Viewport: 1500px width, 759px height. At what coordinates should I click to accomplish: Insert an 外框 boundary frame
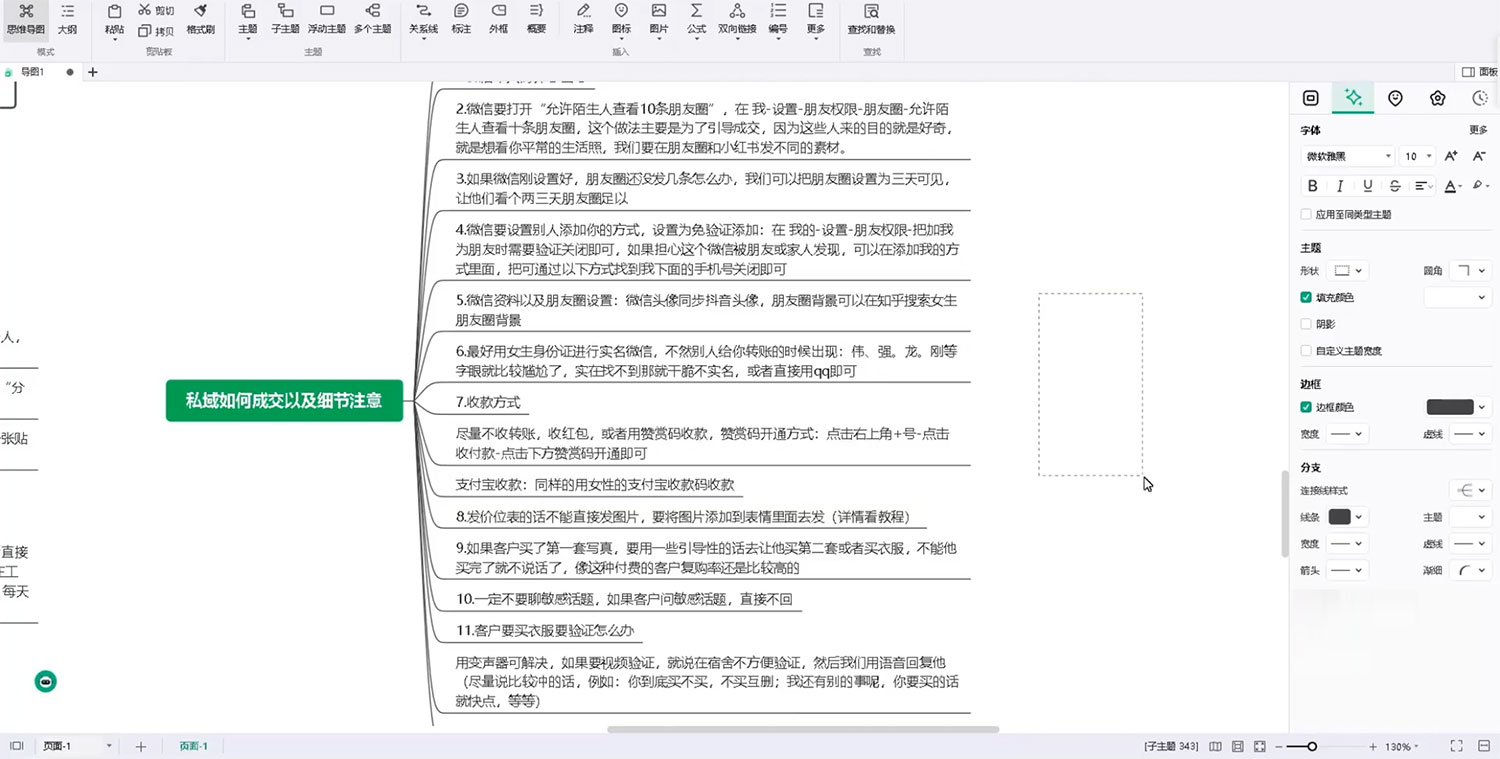pos(497,22)
